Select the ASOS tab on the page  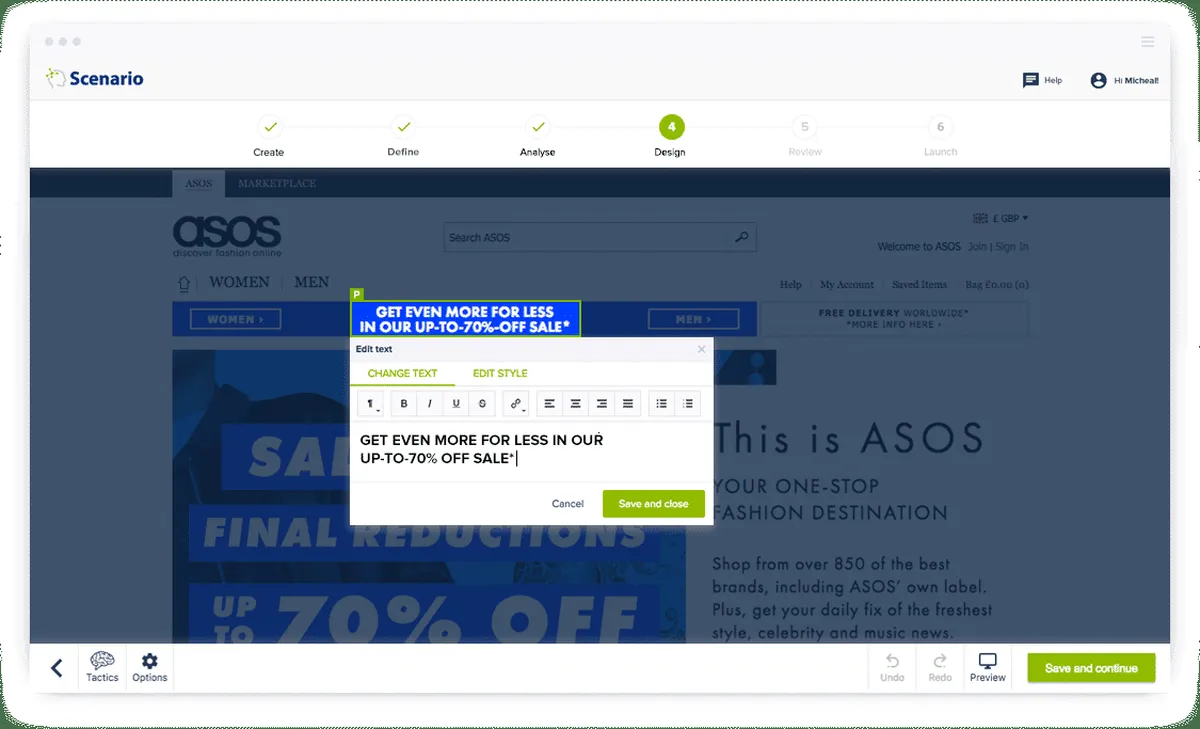pyautogui.click(x=198, y=184)
